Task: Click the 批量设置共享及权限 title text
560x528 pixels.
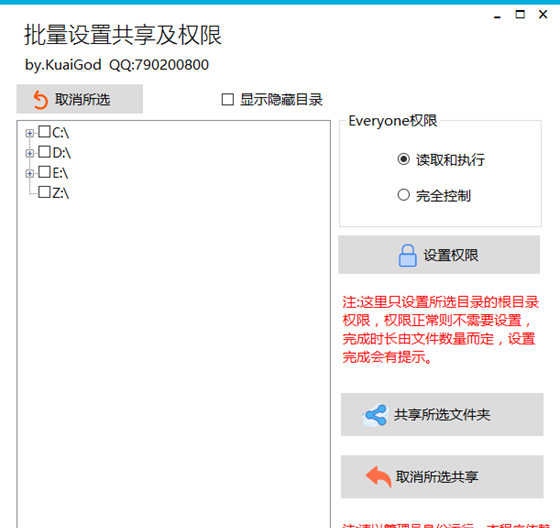Action: point(123,35)
